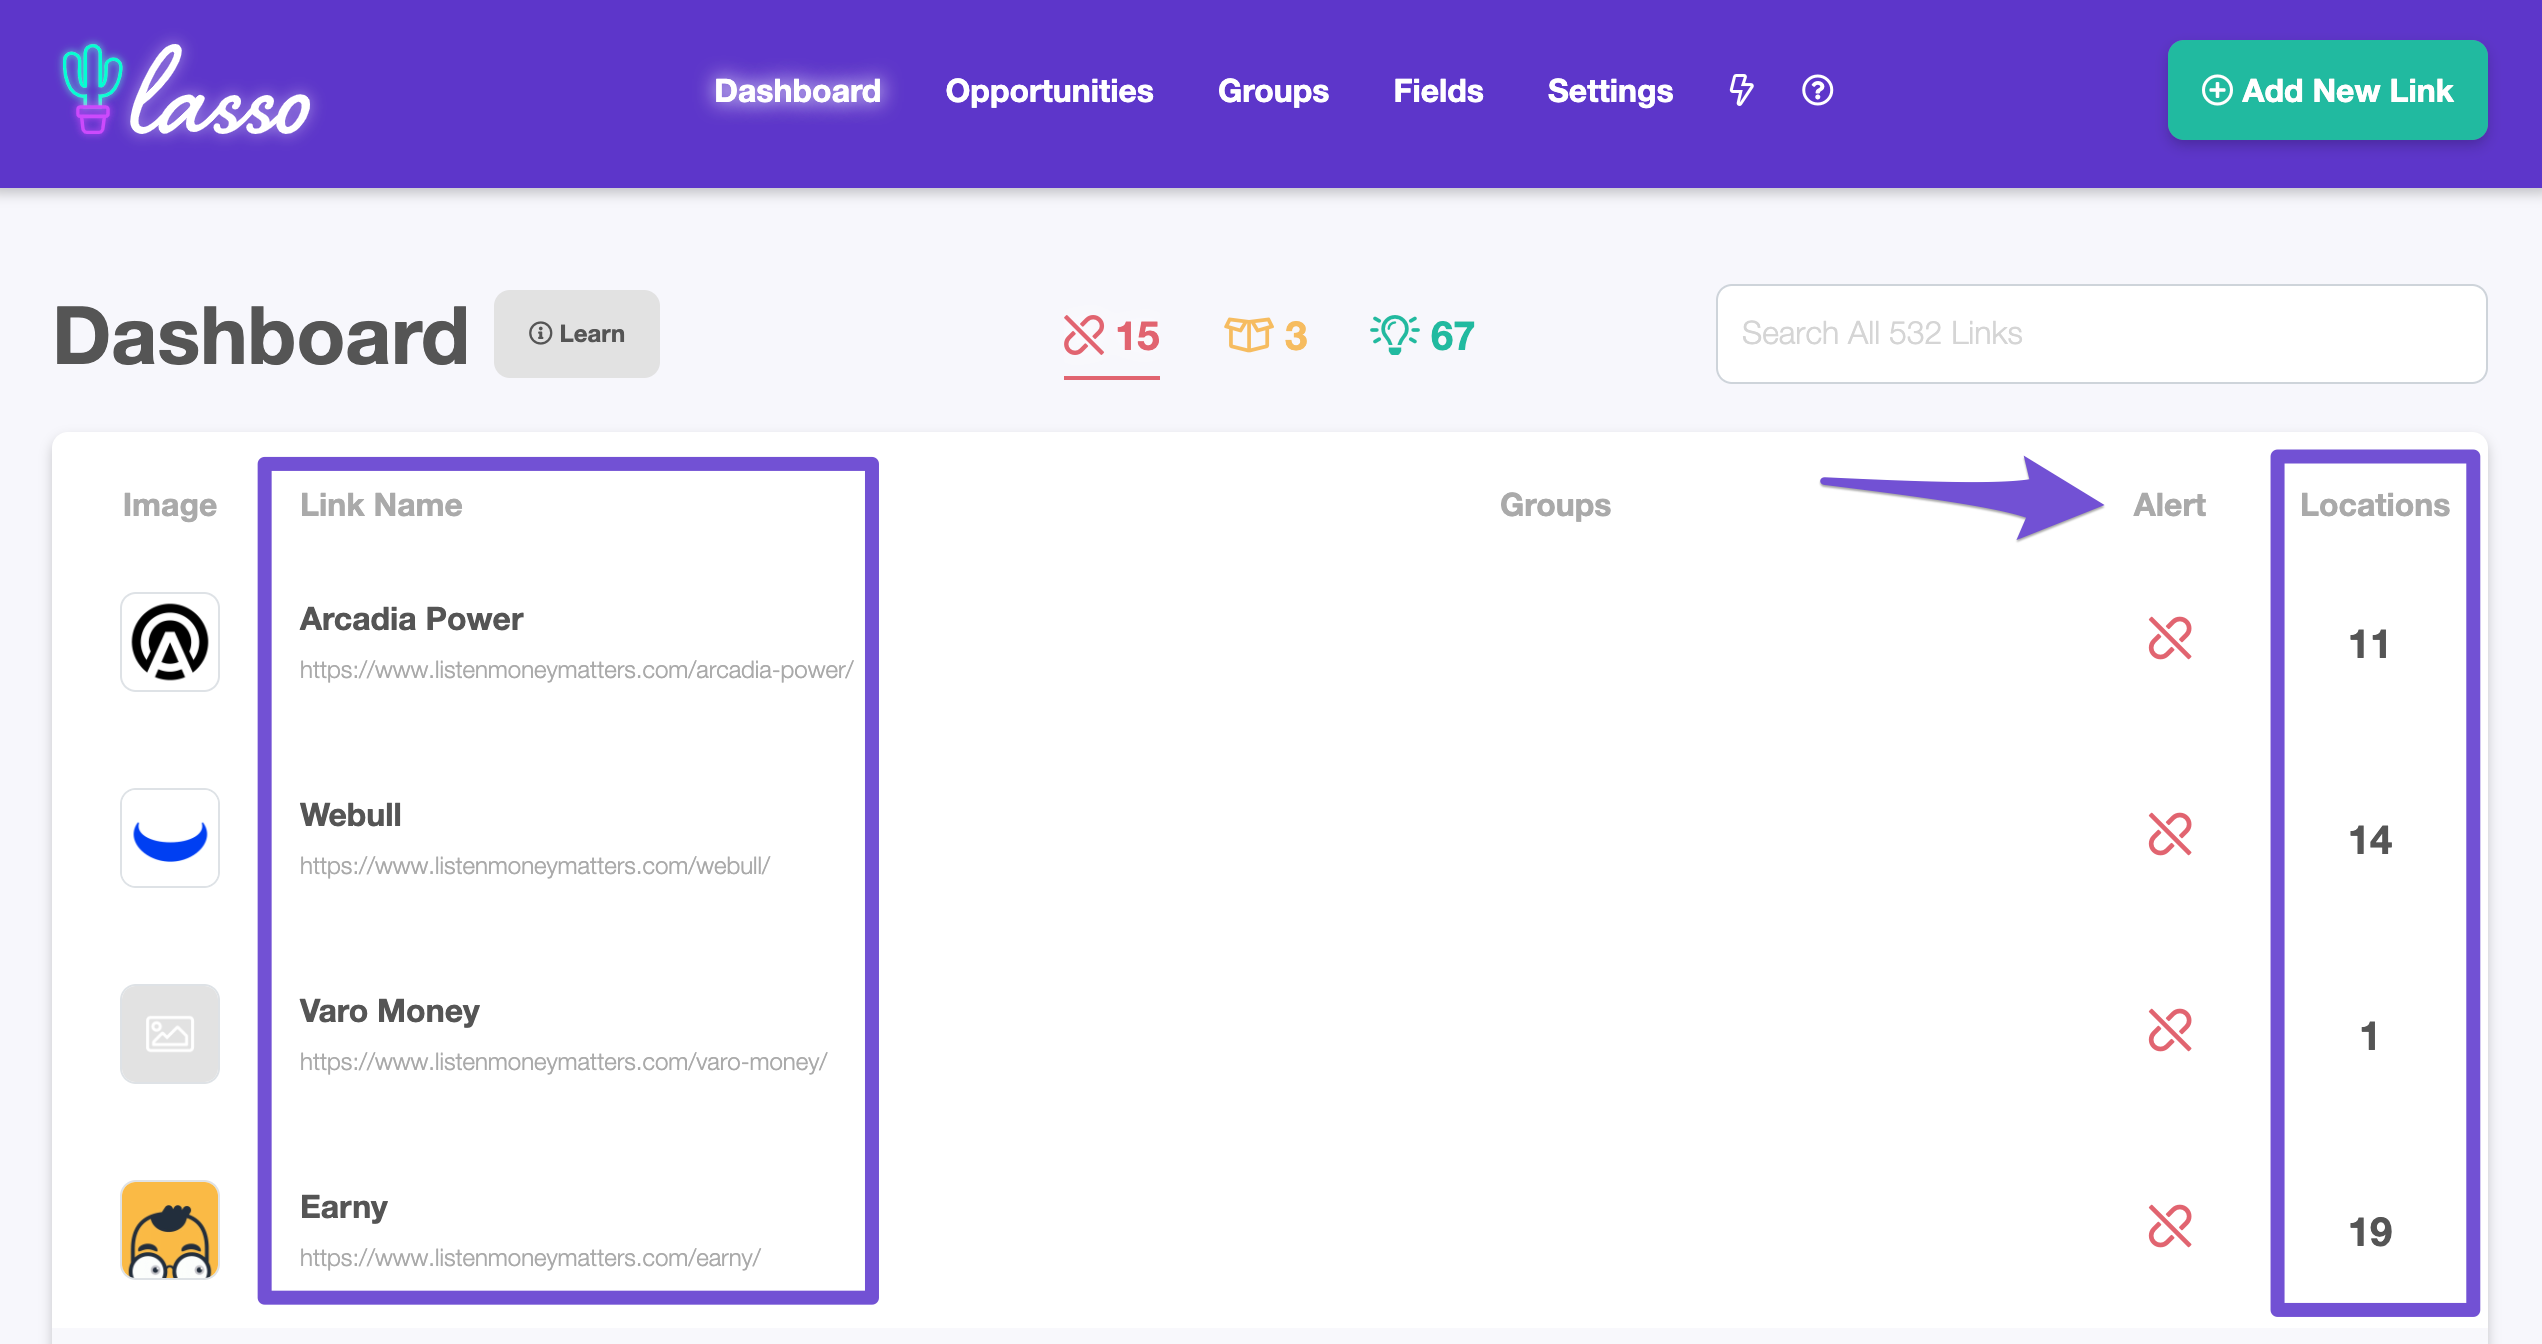Click the broken link alert for Varo Money
This screenshot has height=1344, width=2542.
click(2169, 1031)
